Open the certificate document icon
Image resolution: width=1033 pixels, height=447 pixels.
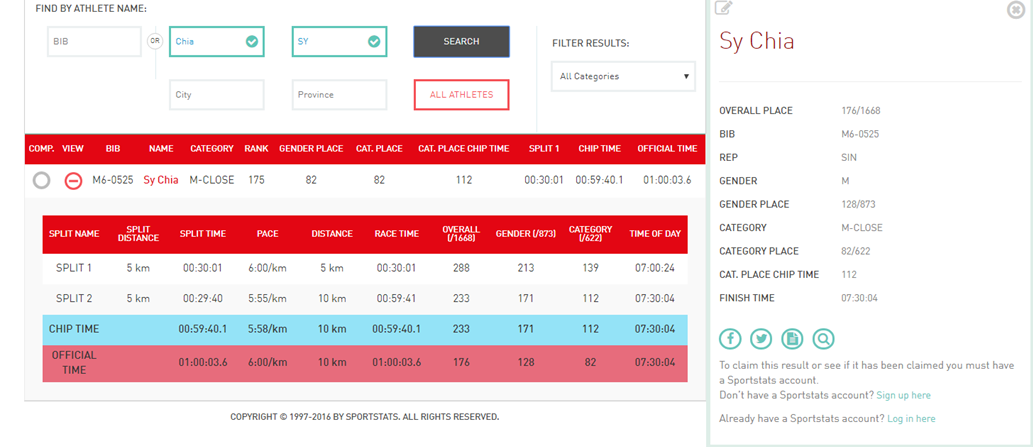click(x=792, y=339)
